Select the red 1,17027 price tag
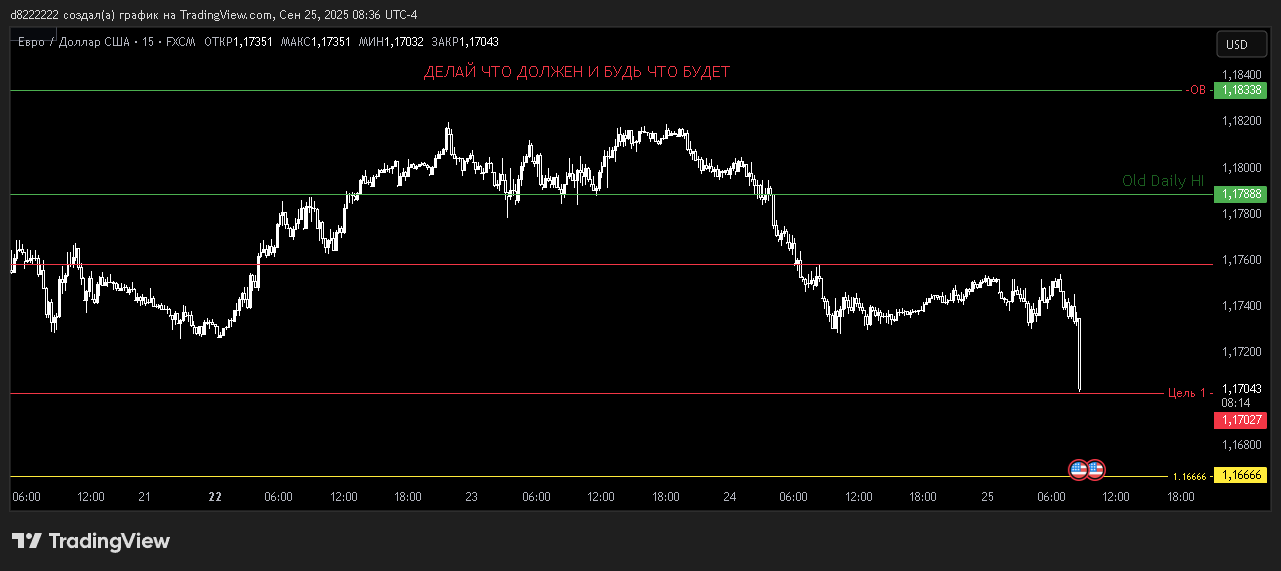 1240,420
